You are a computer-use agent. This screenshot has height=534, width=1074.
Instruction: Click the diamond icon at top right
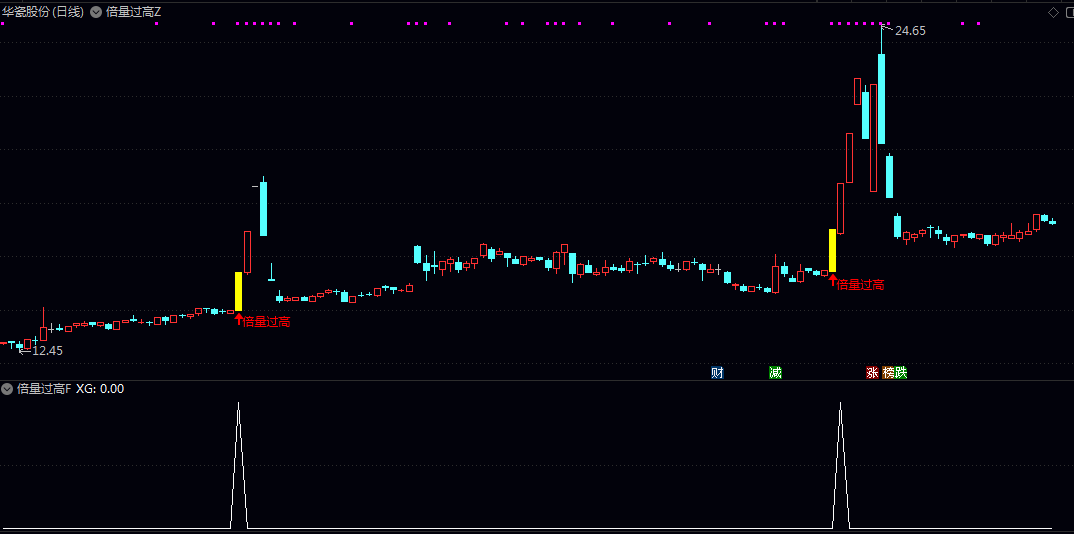coord(1053,12)
